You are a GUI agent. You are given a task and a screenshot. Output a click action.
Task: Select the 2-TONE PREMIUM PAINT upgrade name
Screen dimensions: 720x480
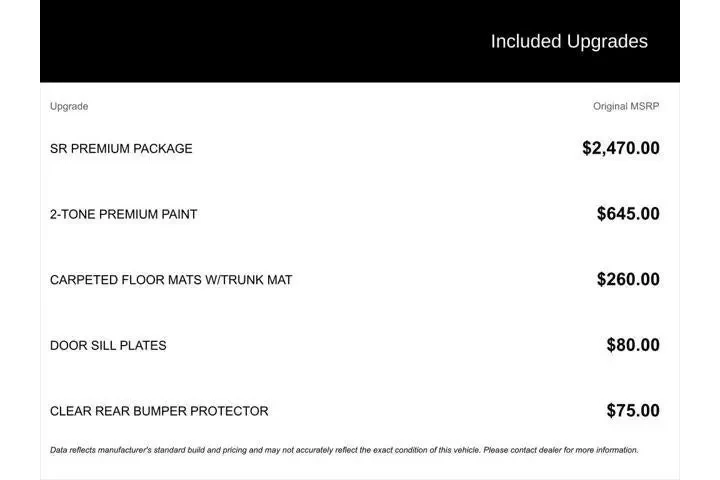pyautogui.click(x=123, y=214)
